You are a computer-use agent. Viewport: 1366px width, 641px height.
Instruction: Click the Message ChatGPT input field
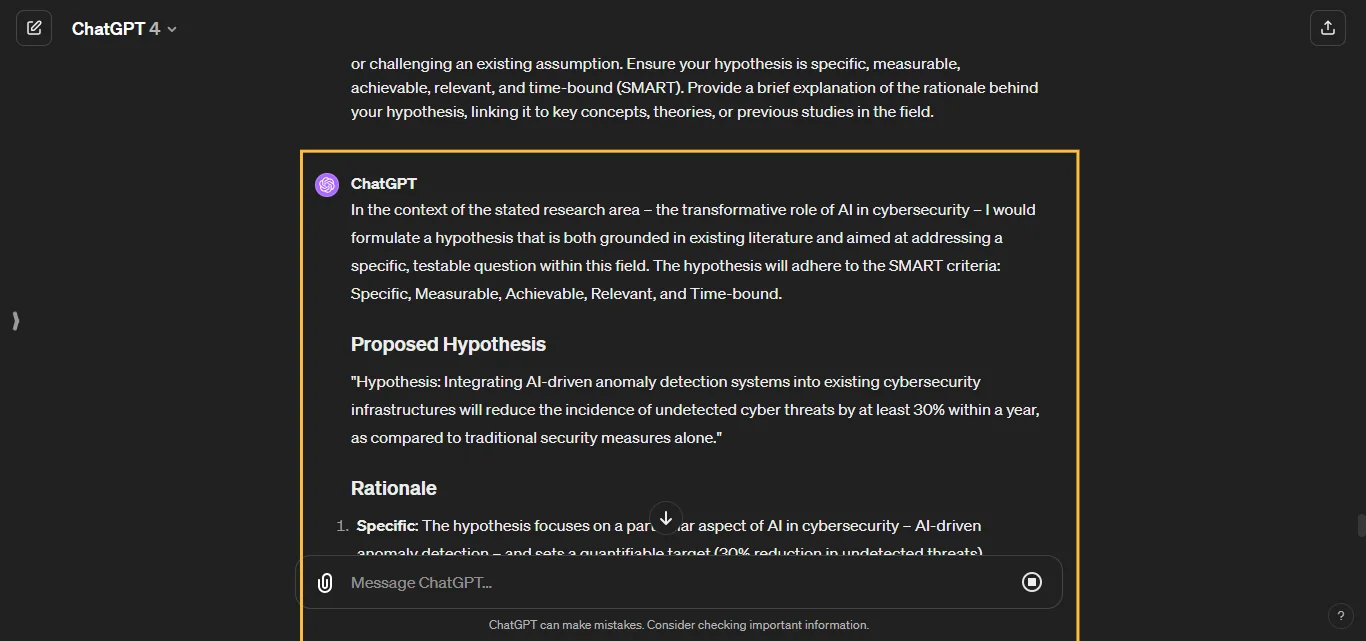click(x=600, y=582)
